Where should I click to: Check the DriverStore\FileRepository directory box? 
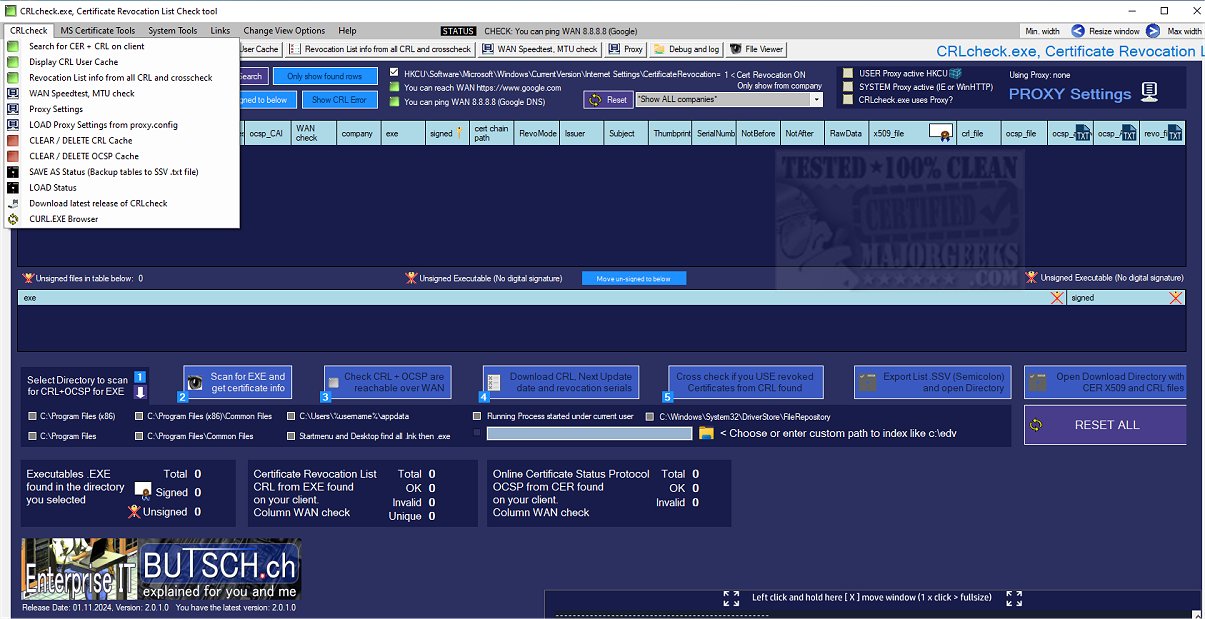[650, 416]
